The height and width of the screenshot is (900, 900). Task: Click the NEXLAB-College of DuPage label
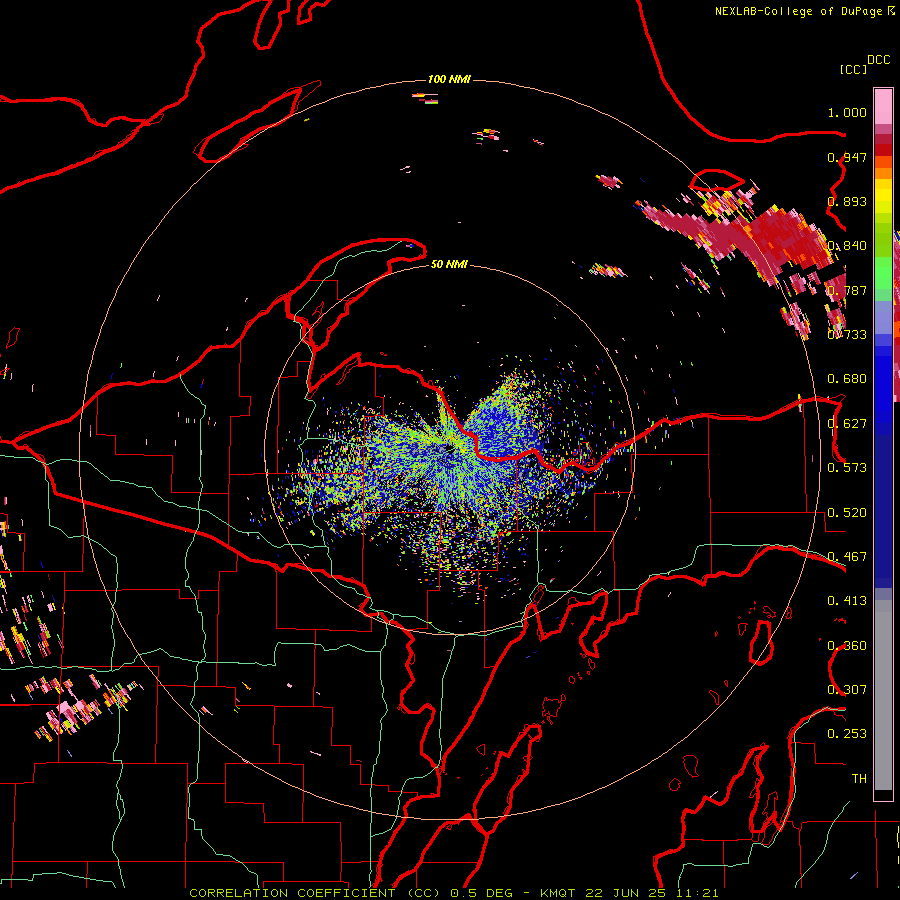[798, 11]
